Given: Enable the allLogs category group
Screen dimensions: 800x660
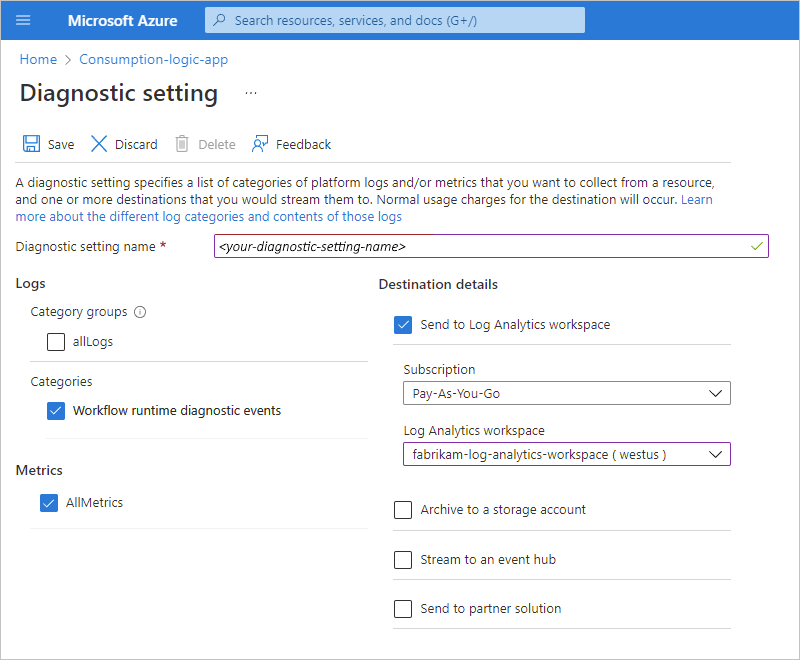Looking at the screenshot, I should pos(55,342).
